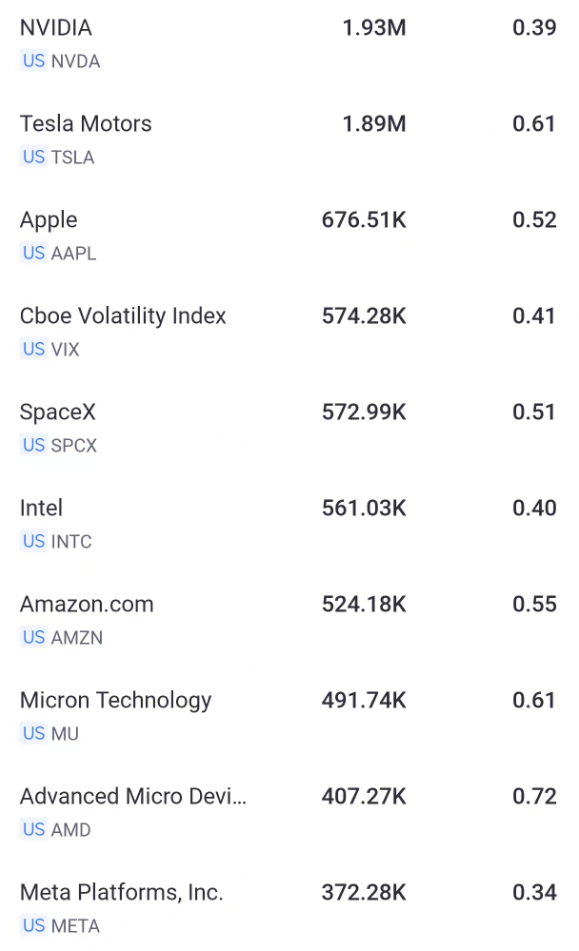
Task: Select Meta Platforms, Inc. entry
Action: click(x=289, y=908)
